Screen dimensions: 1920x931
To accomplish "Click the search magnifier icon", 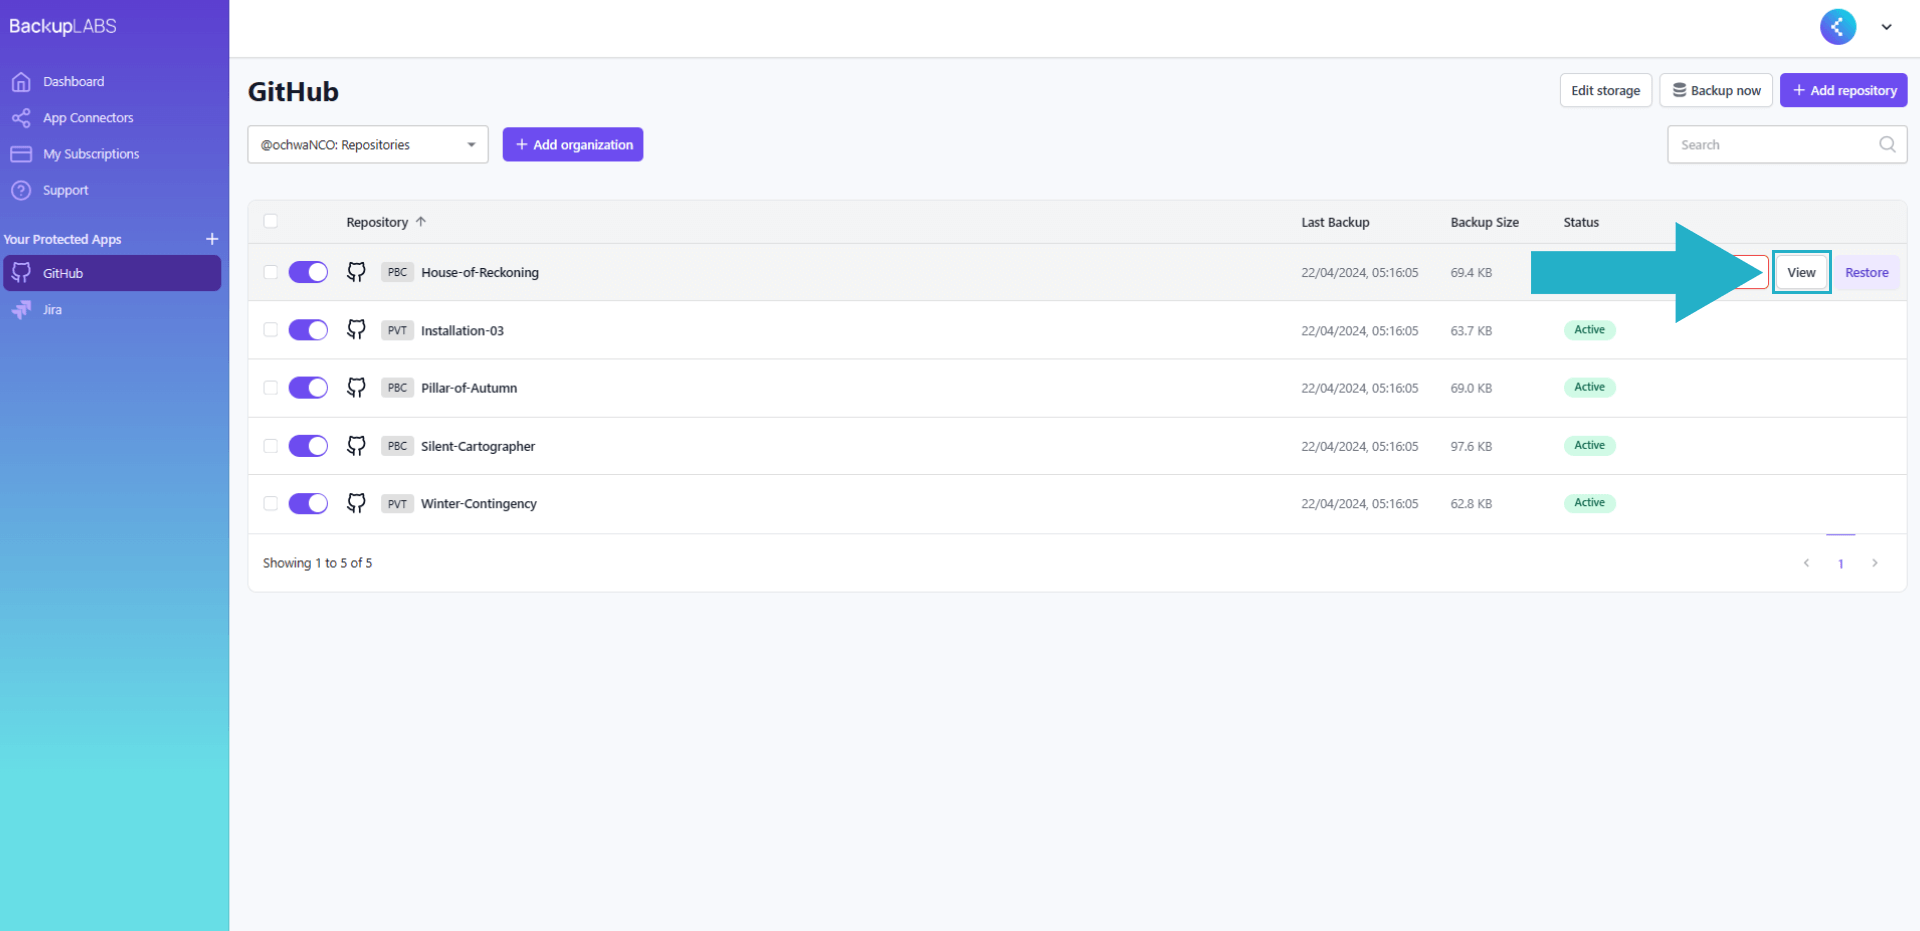I will (1887, 144).
